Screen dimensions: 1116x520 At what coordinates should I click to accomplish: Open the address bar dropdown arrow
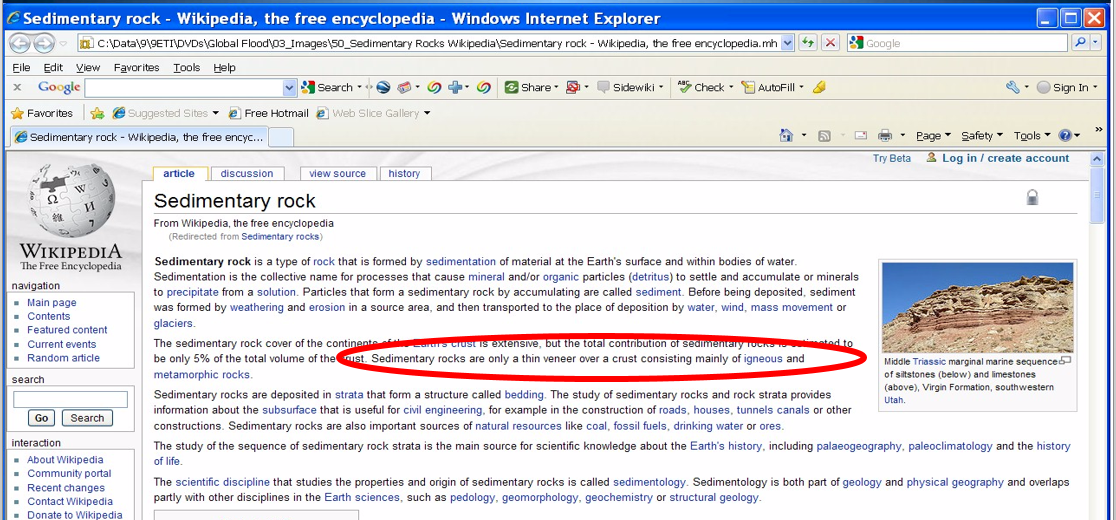click(x=787, y=43)
